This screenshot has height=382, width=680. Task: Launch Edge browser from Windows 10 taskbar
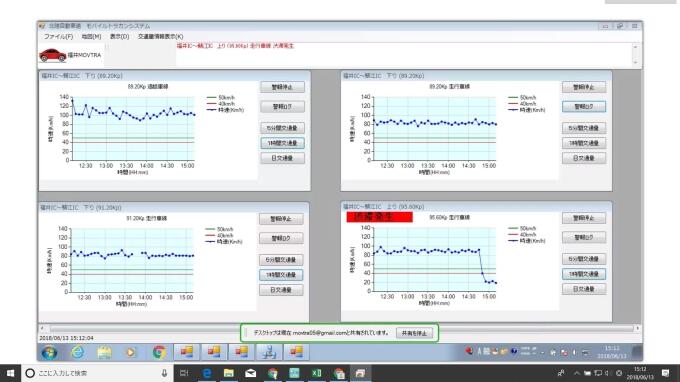pos(207,373)
